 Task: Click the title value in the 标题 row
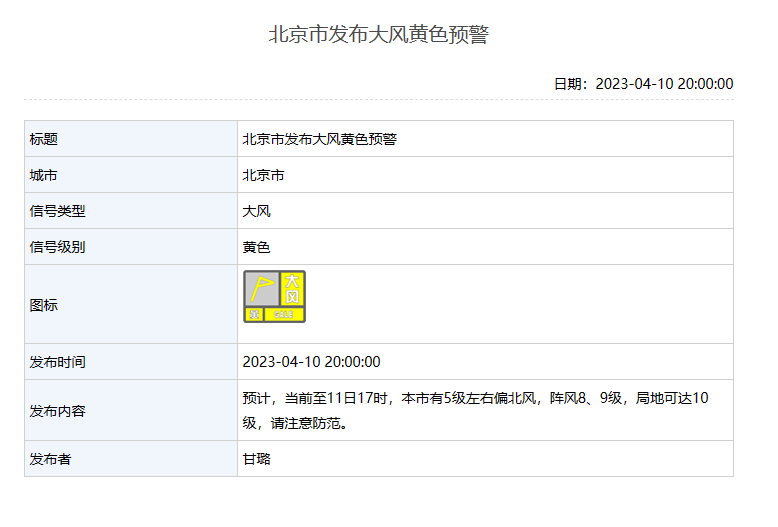pyautogui.click(x=319, y=139)
